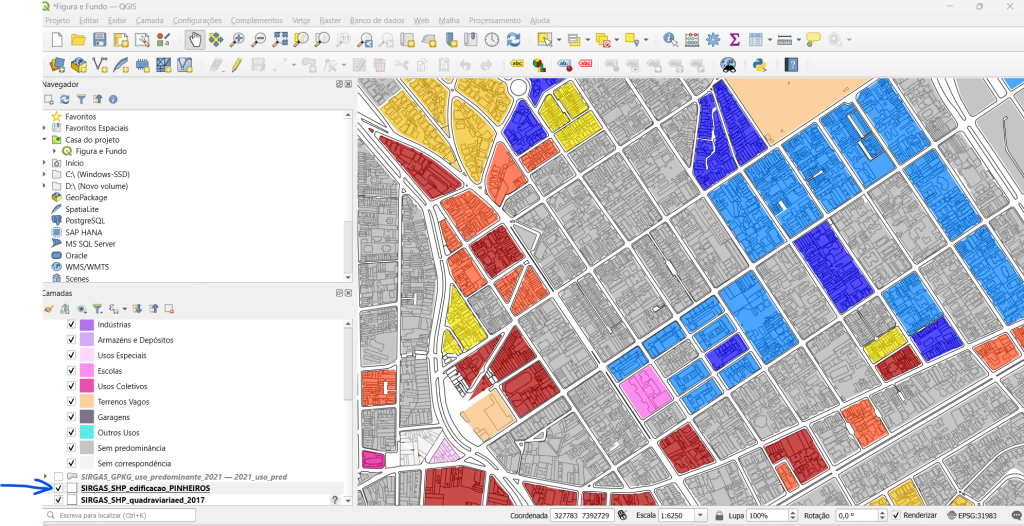
Task: Select the Zoom Out magnifier tool
Action: tap(258, 39)
